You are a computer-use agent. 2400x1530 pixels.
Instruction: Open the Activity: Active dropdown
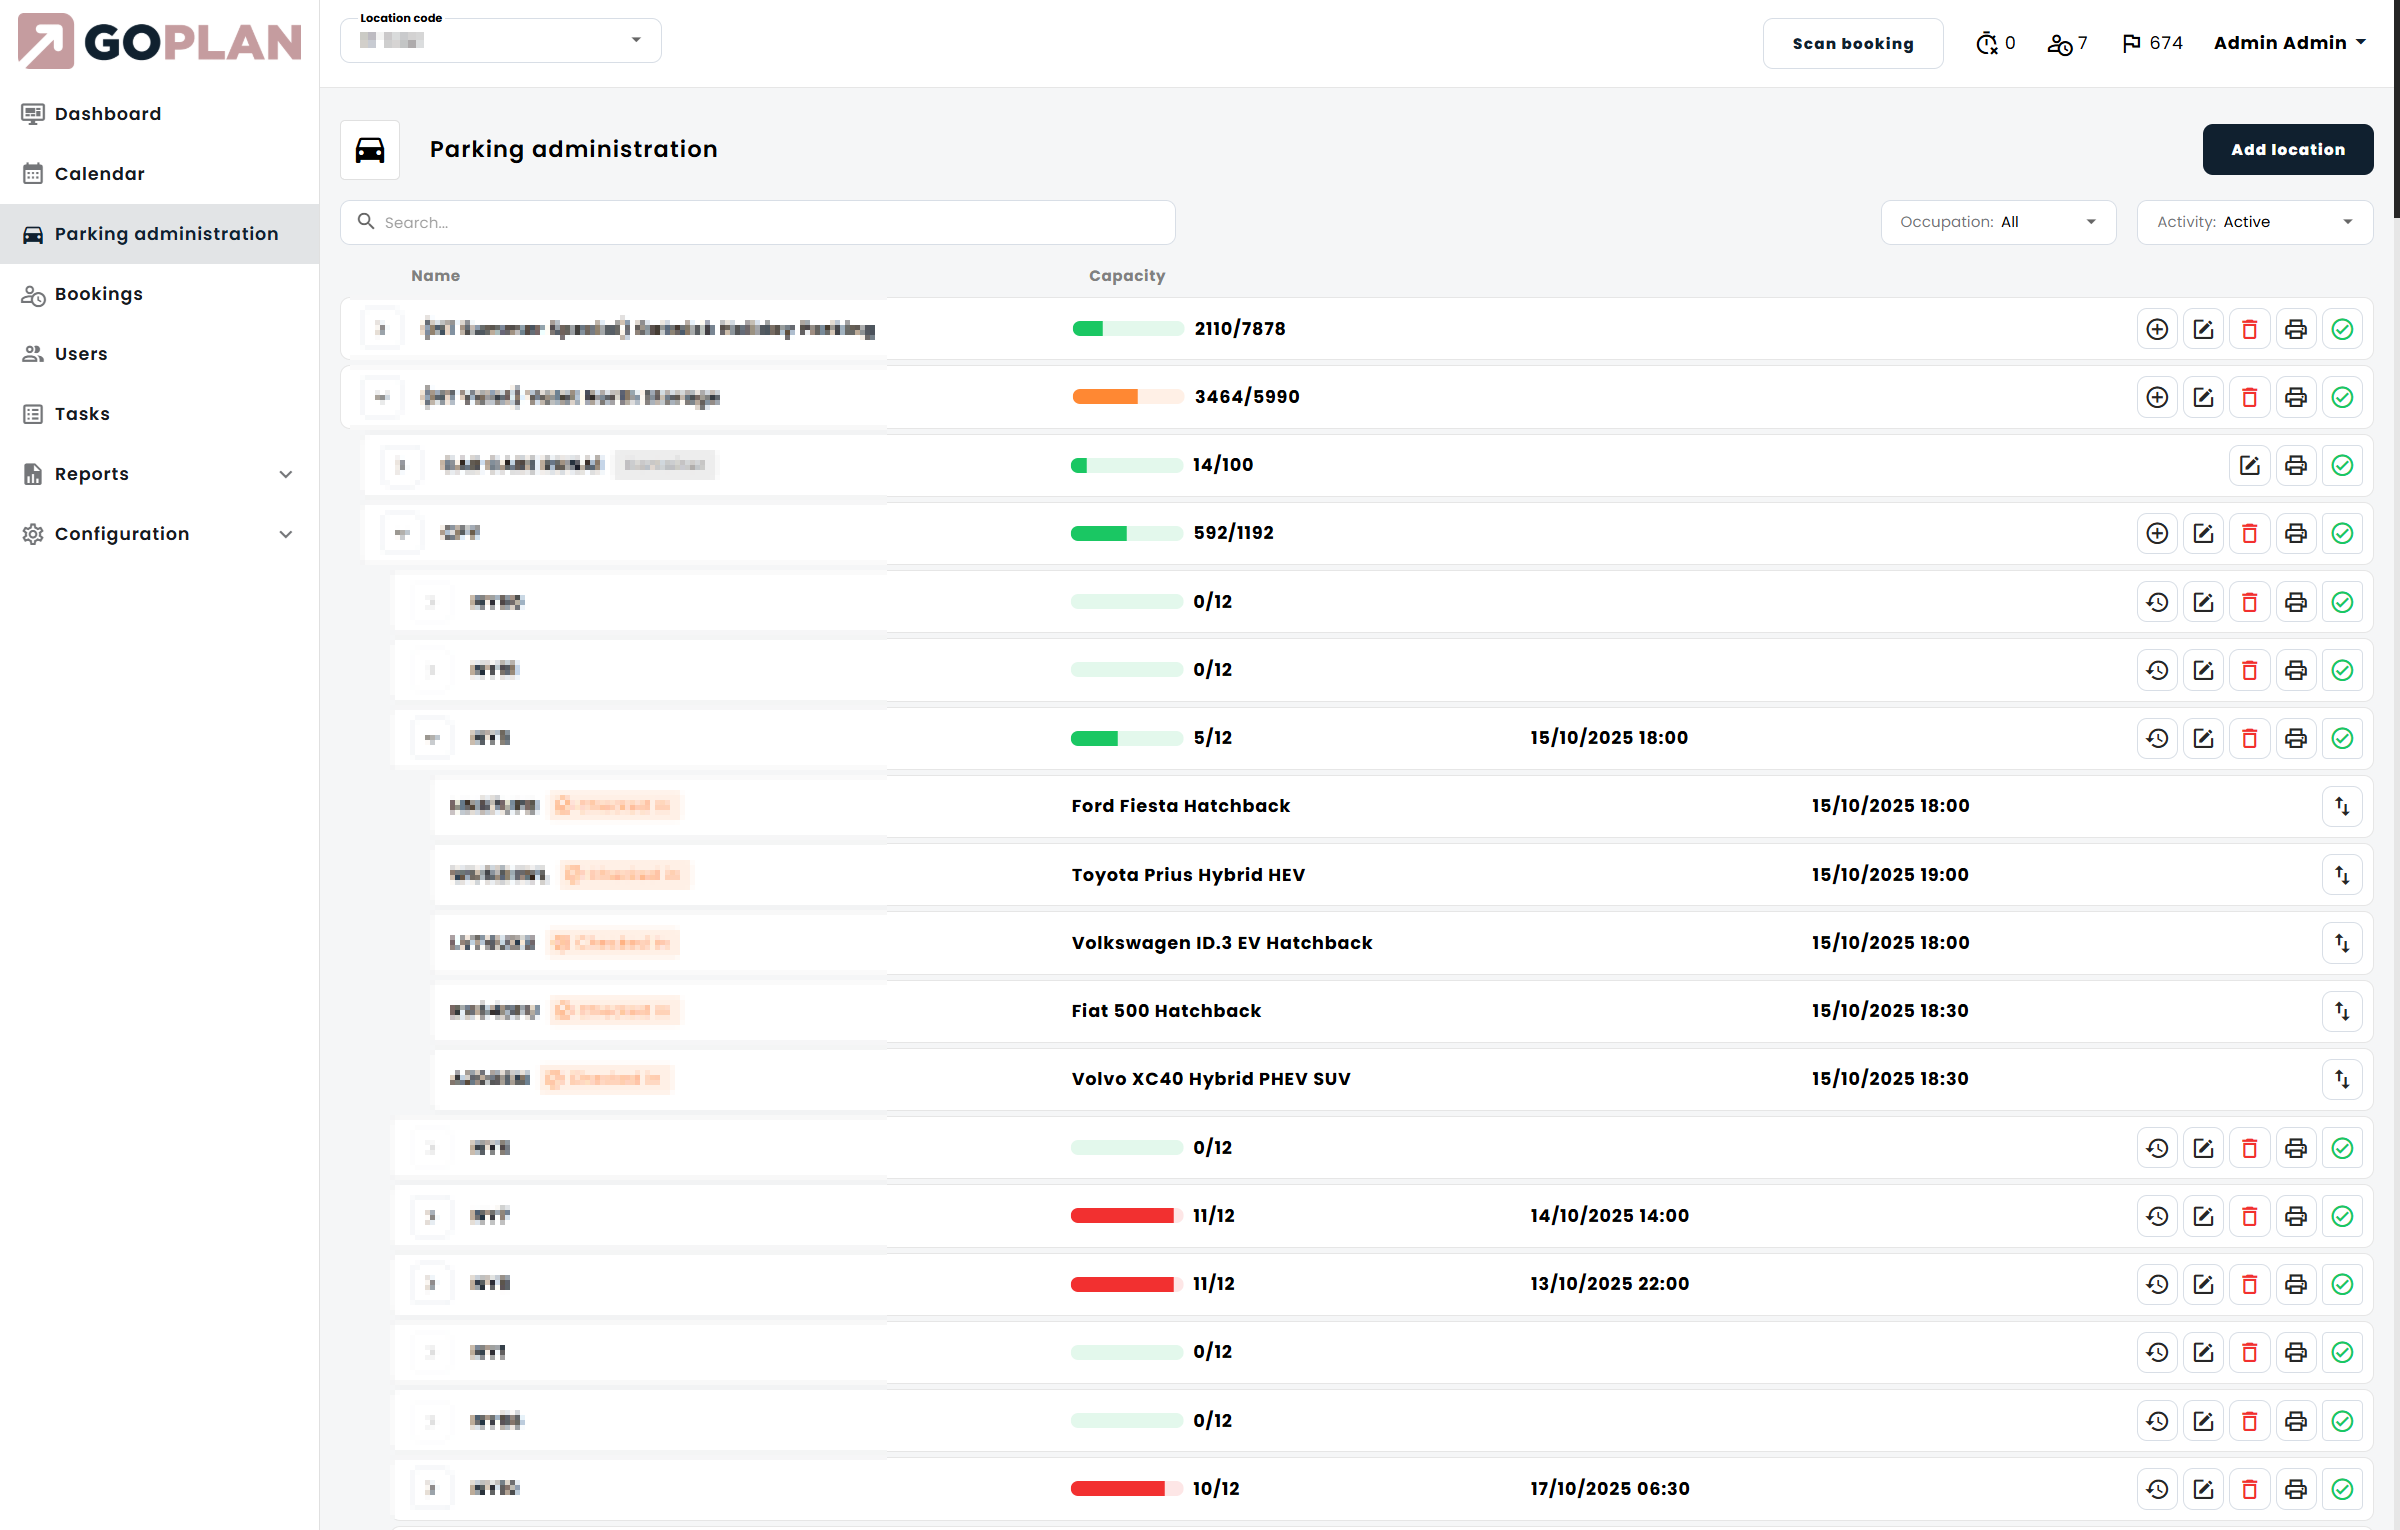(x=2254, y=222)
